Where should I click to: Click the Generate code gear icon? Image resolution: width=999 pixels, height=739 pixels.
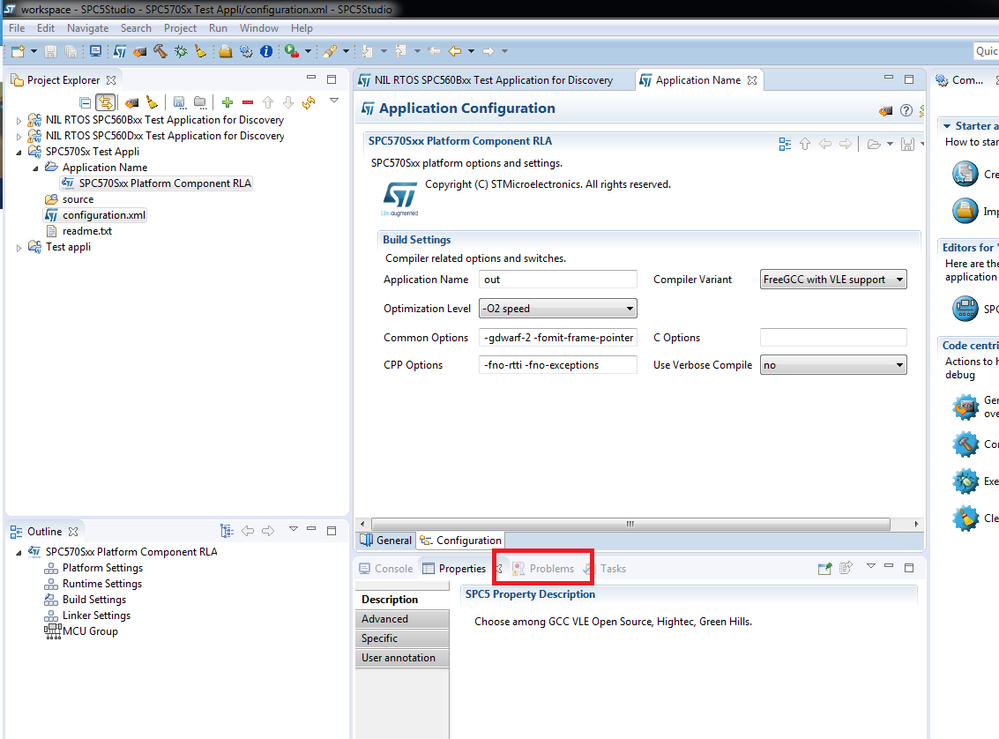[965, 406]
